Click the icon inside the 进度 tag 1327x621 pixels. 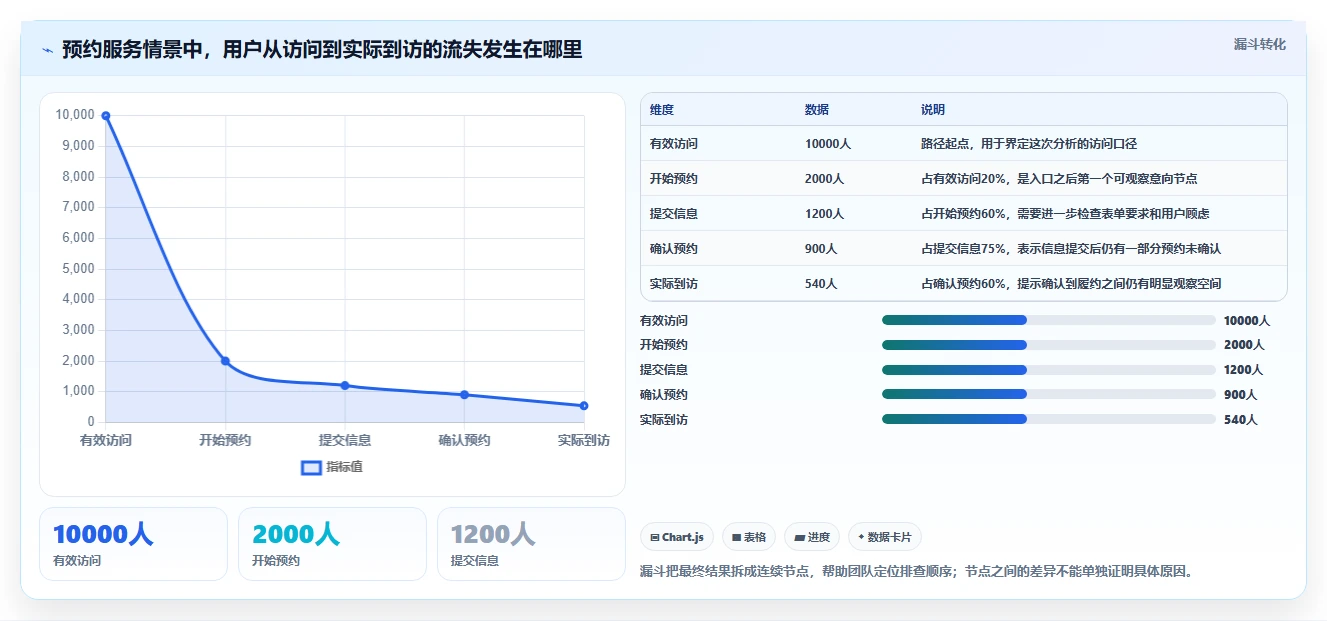[x=799, y=538]
